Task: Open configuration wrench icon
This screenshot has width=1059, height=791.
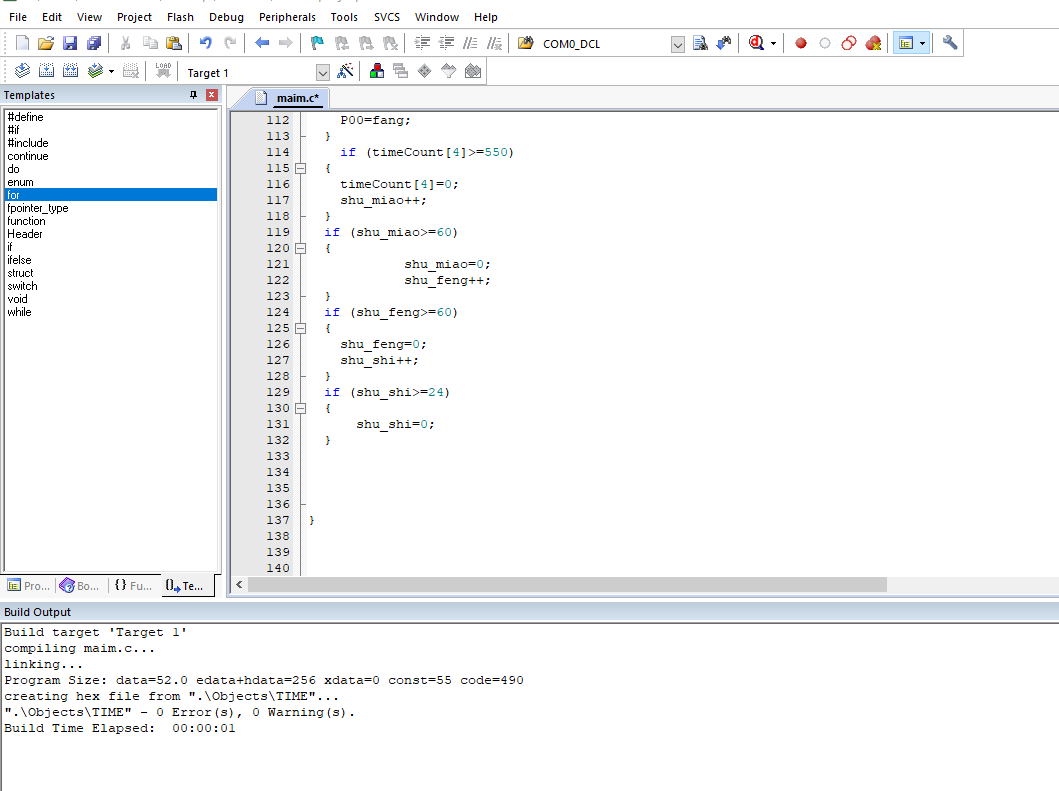Action: [x=950, y=43]
